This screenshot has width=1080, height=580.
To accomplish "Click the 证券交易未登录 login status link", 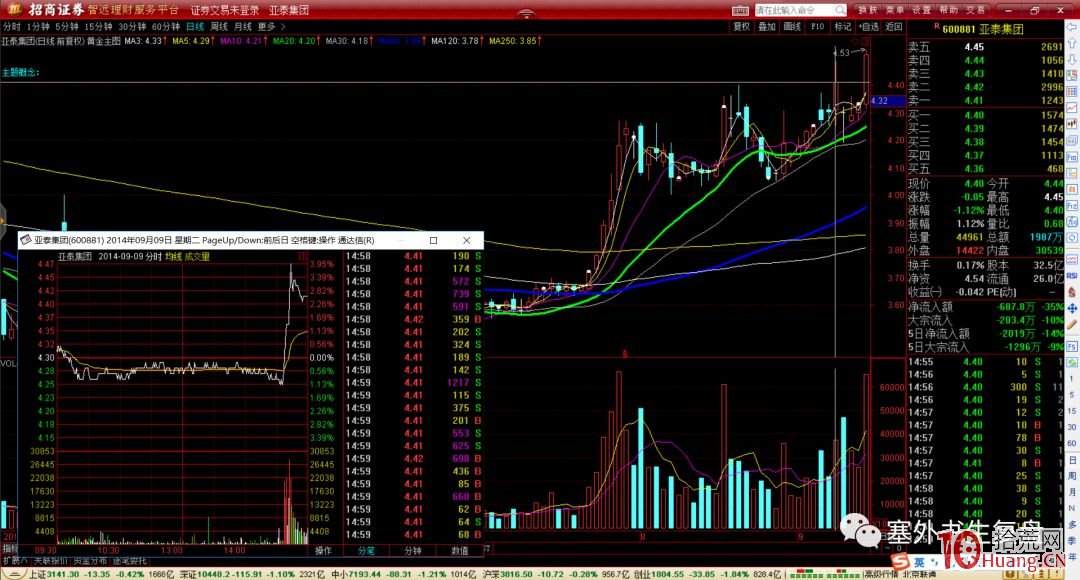I will (225, 10).
